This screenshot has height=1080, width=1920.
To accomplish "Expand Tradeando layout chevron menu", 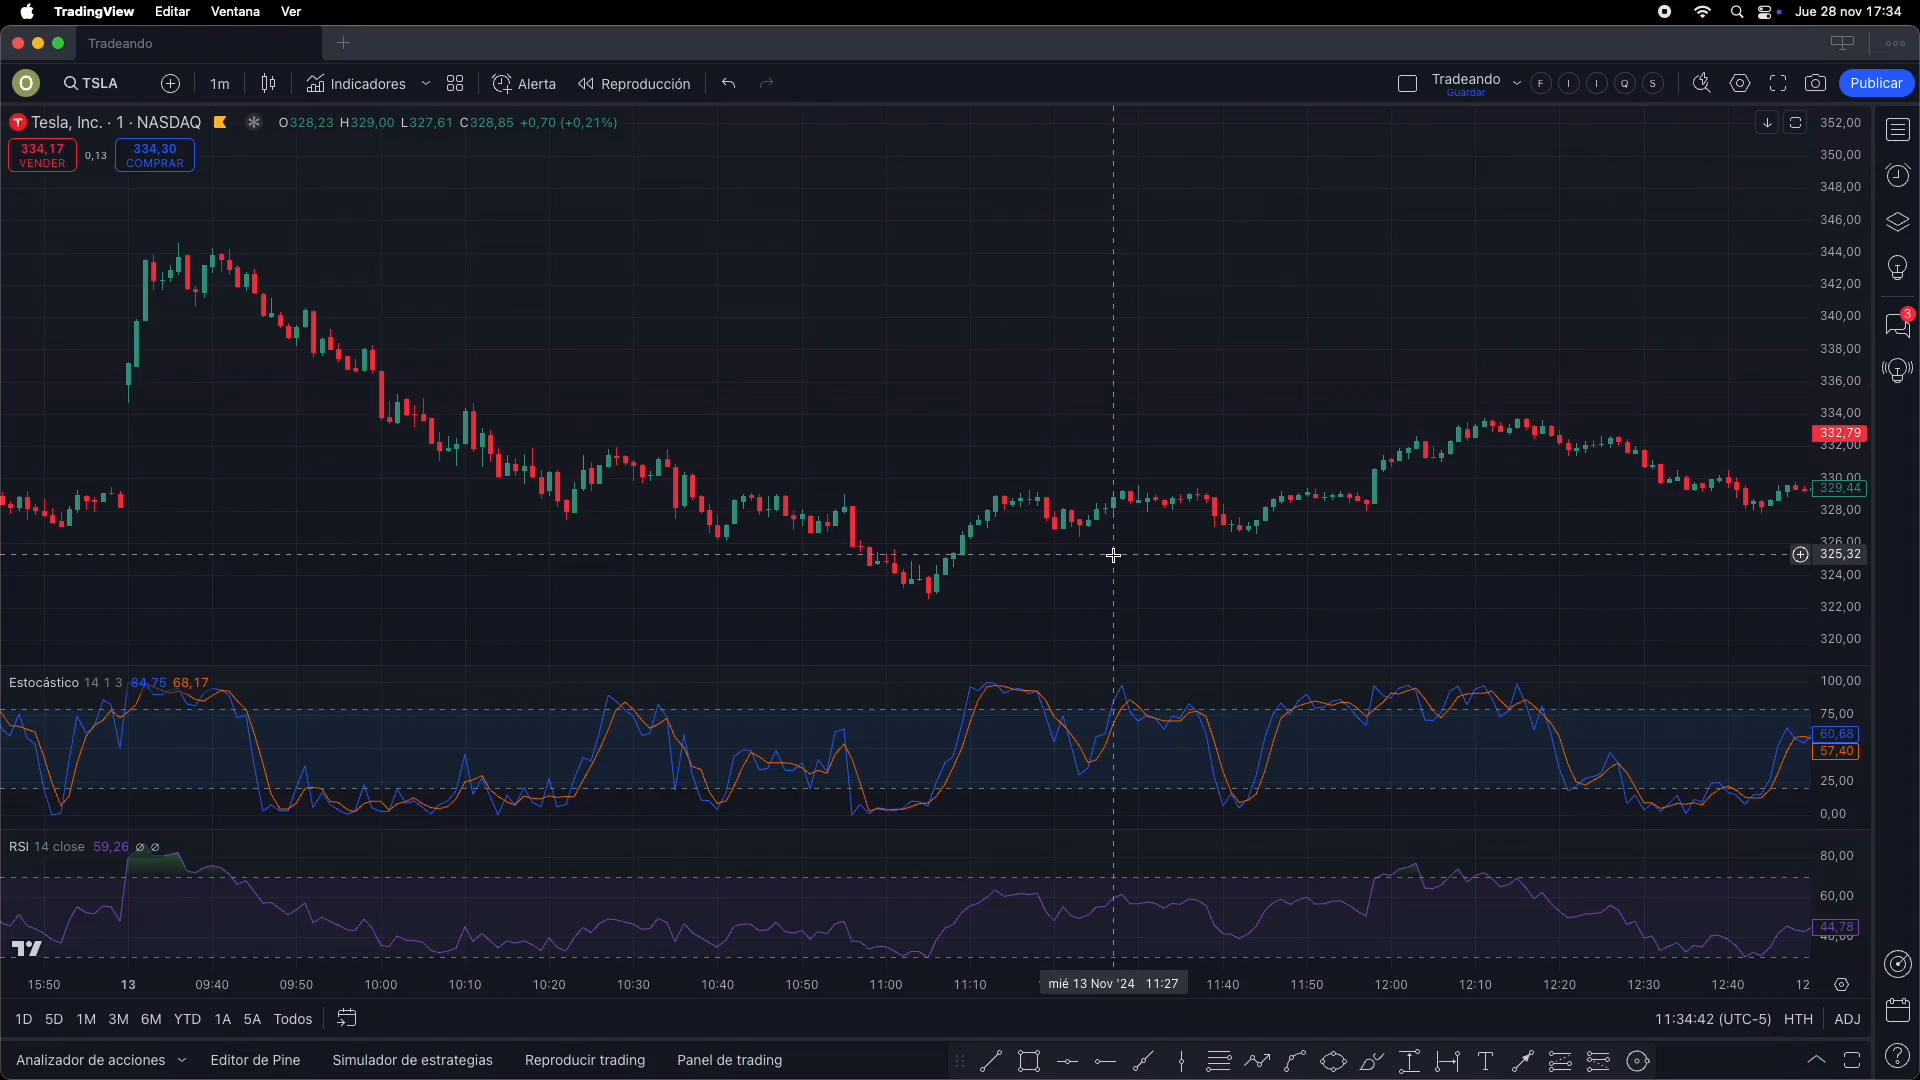I will pyautogui.click(x=1517, y=84).
